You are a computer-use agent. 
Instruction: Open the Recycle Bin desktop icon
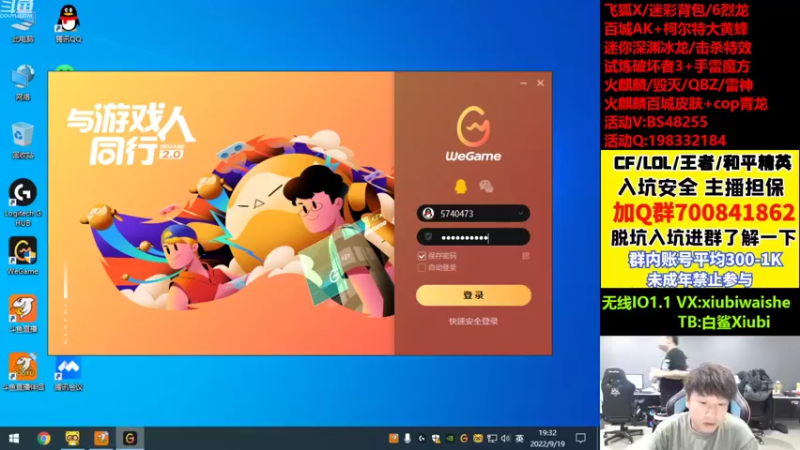22,140
